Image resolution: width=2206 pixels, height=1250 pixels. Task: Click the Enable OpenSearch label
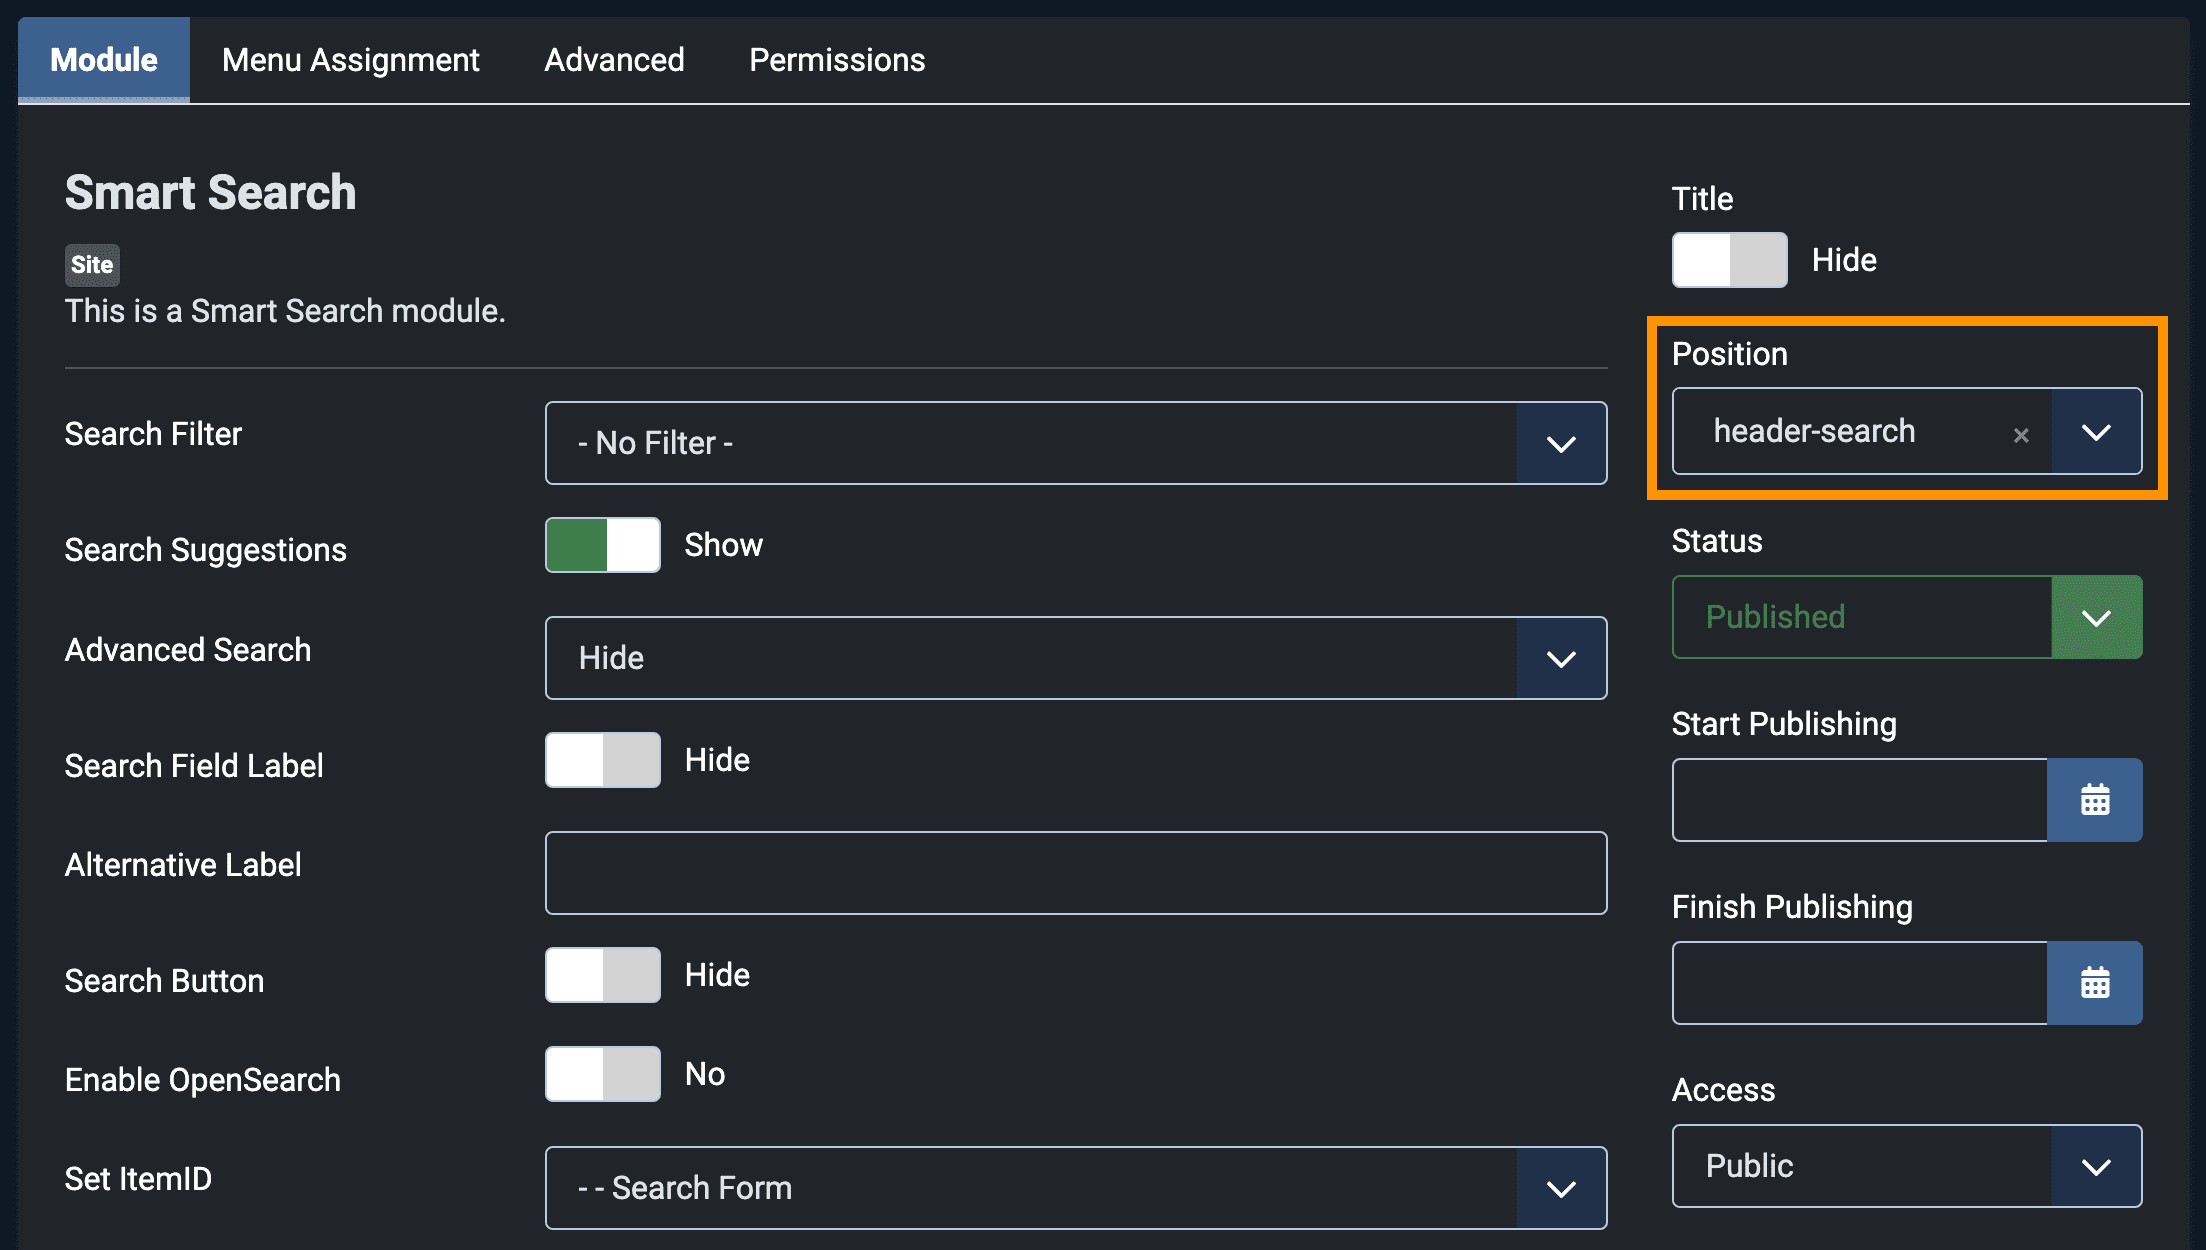202,1080
